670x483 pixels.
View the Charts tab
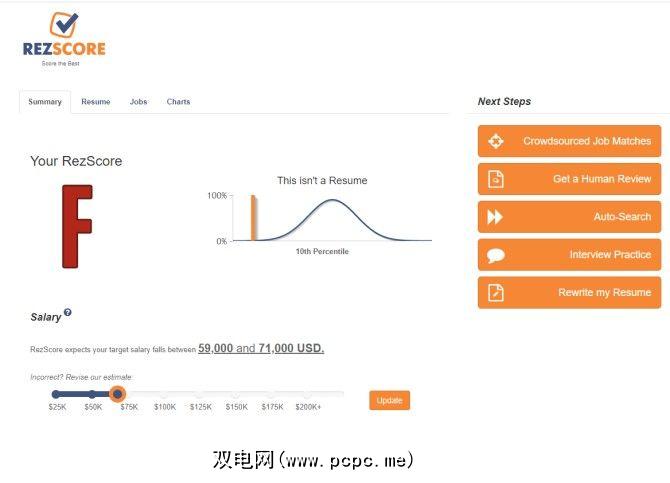point(178,102)
